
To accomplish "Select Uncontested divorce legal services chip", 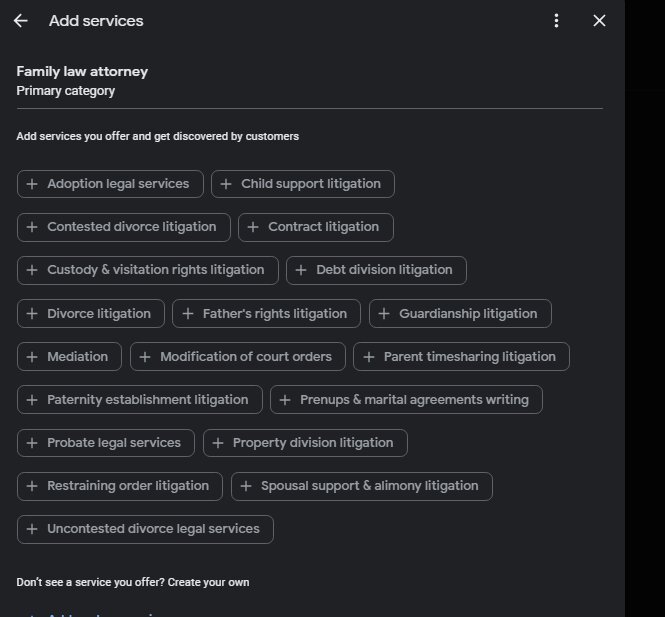I will point(145,529).
